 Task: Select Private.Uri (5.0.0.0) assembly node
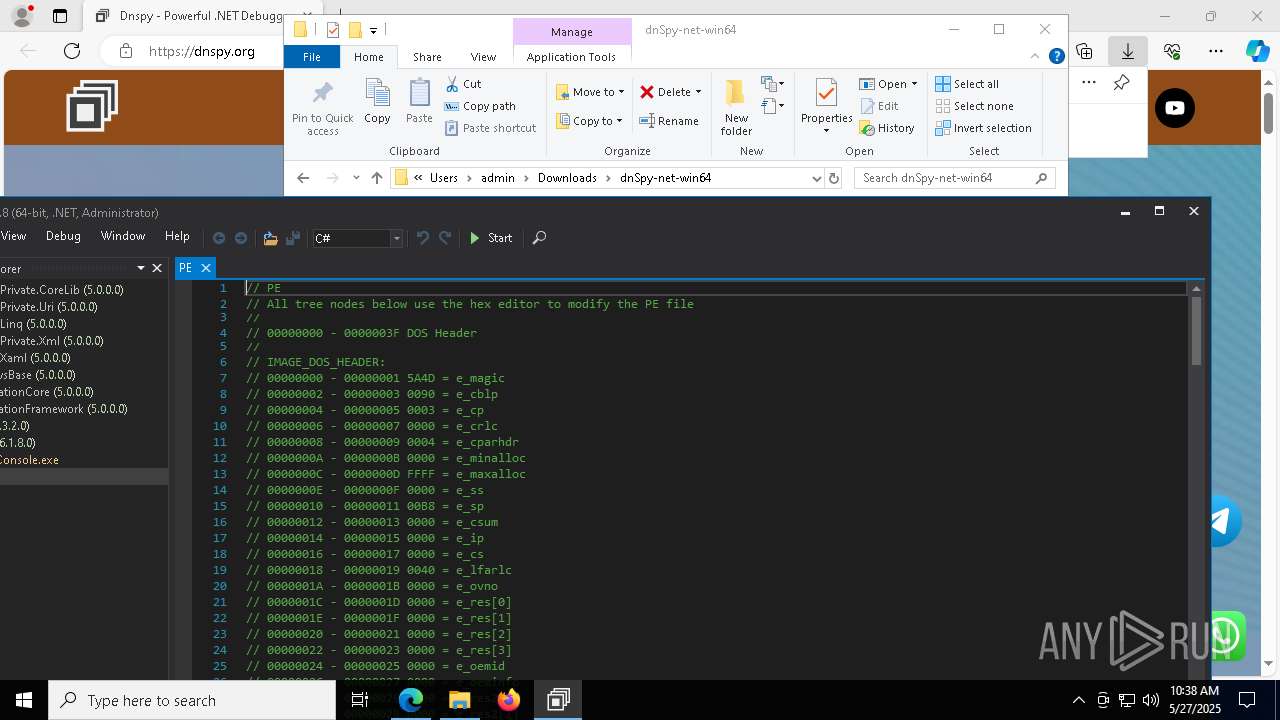[x=49, y=307]
